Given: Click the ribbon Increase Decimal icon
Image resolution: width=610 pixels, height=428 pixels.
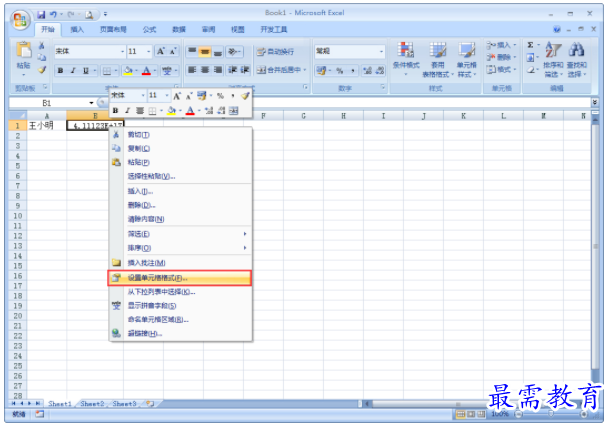Looking at the screenshot, I should pyautogui.click(x=367, y=71).
